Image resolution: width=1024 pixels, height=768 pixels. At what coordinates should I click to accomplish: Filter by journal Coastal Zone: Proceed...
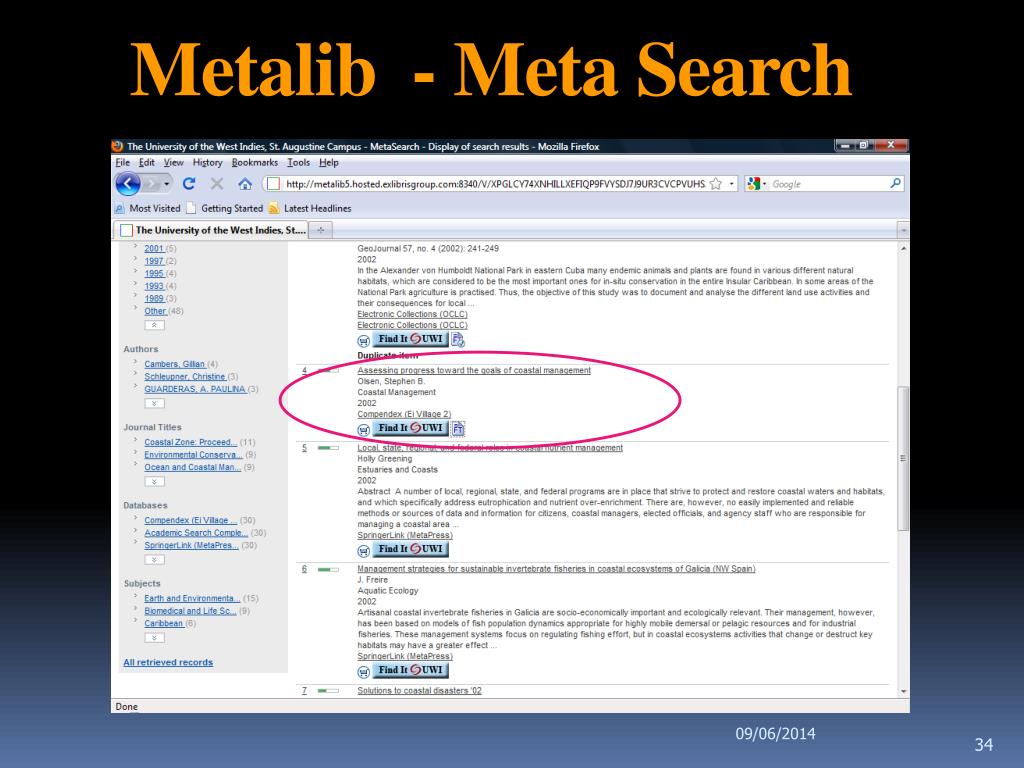(191, 442)
